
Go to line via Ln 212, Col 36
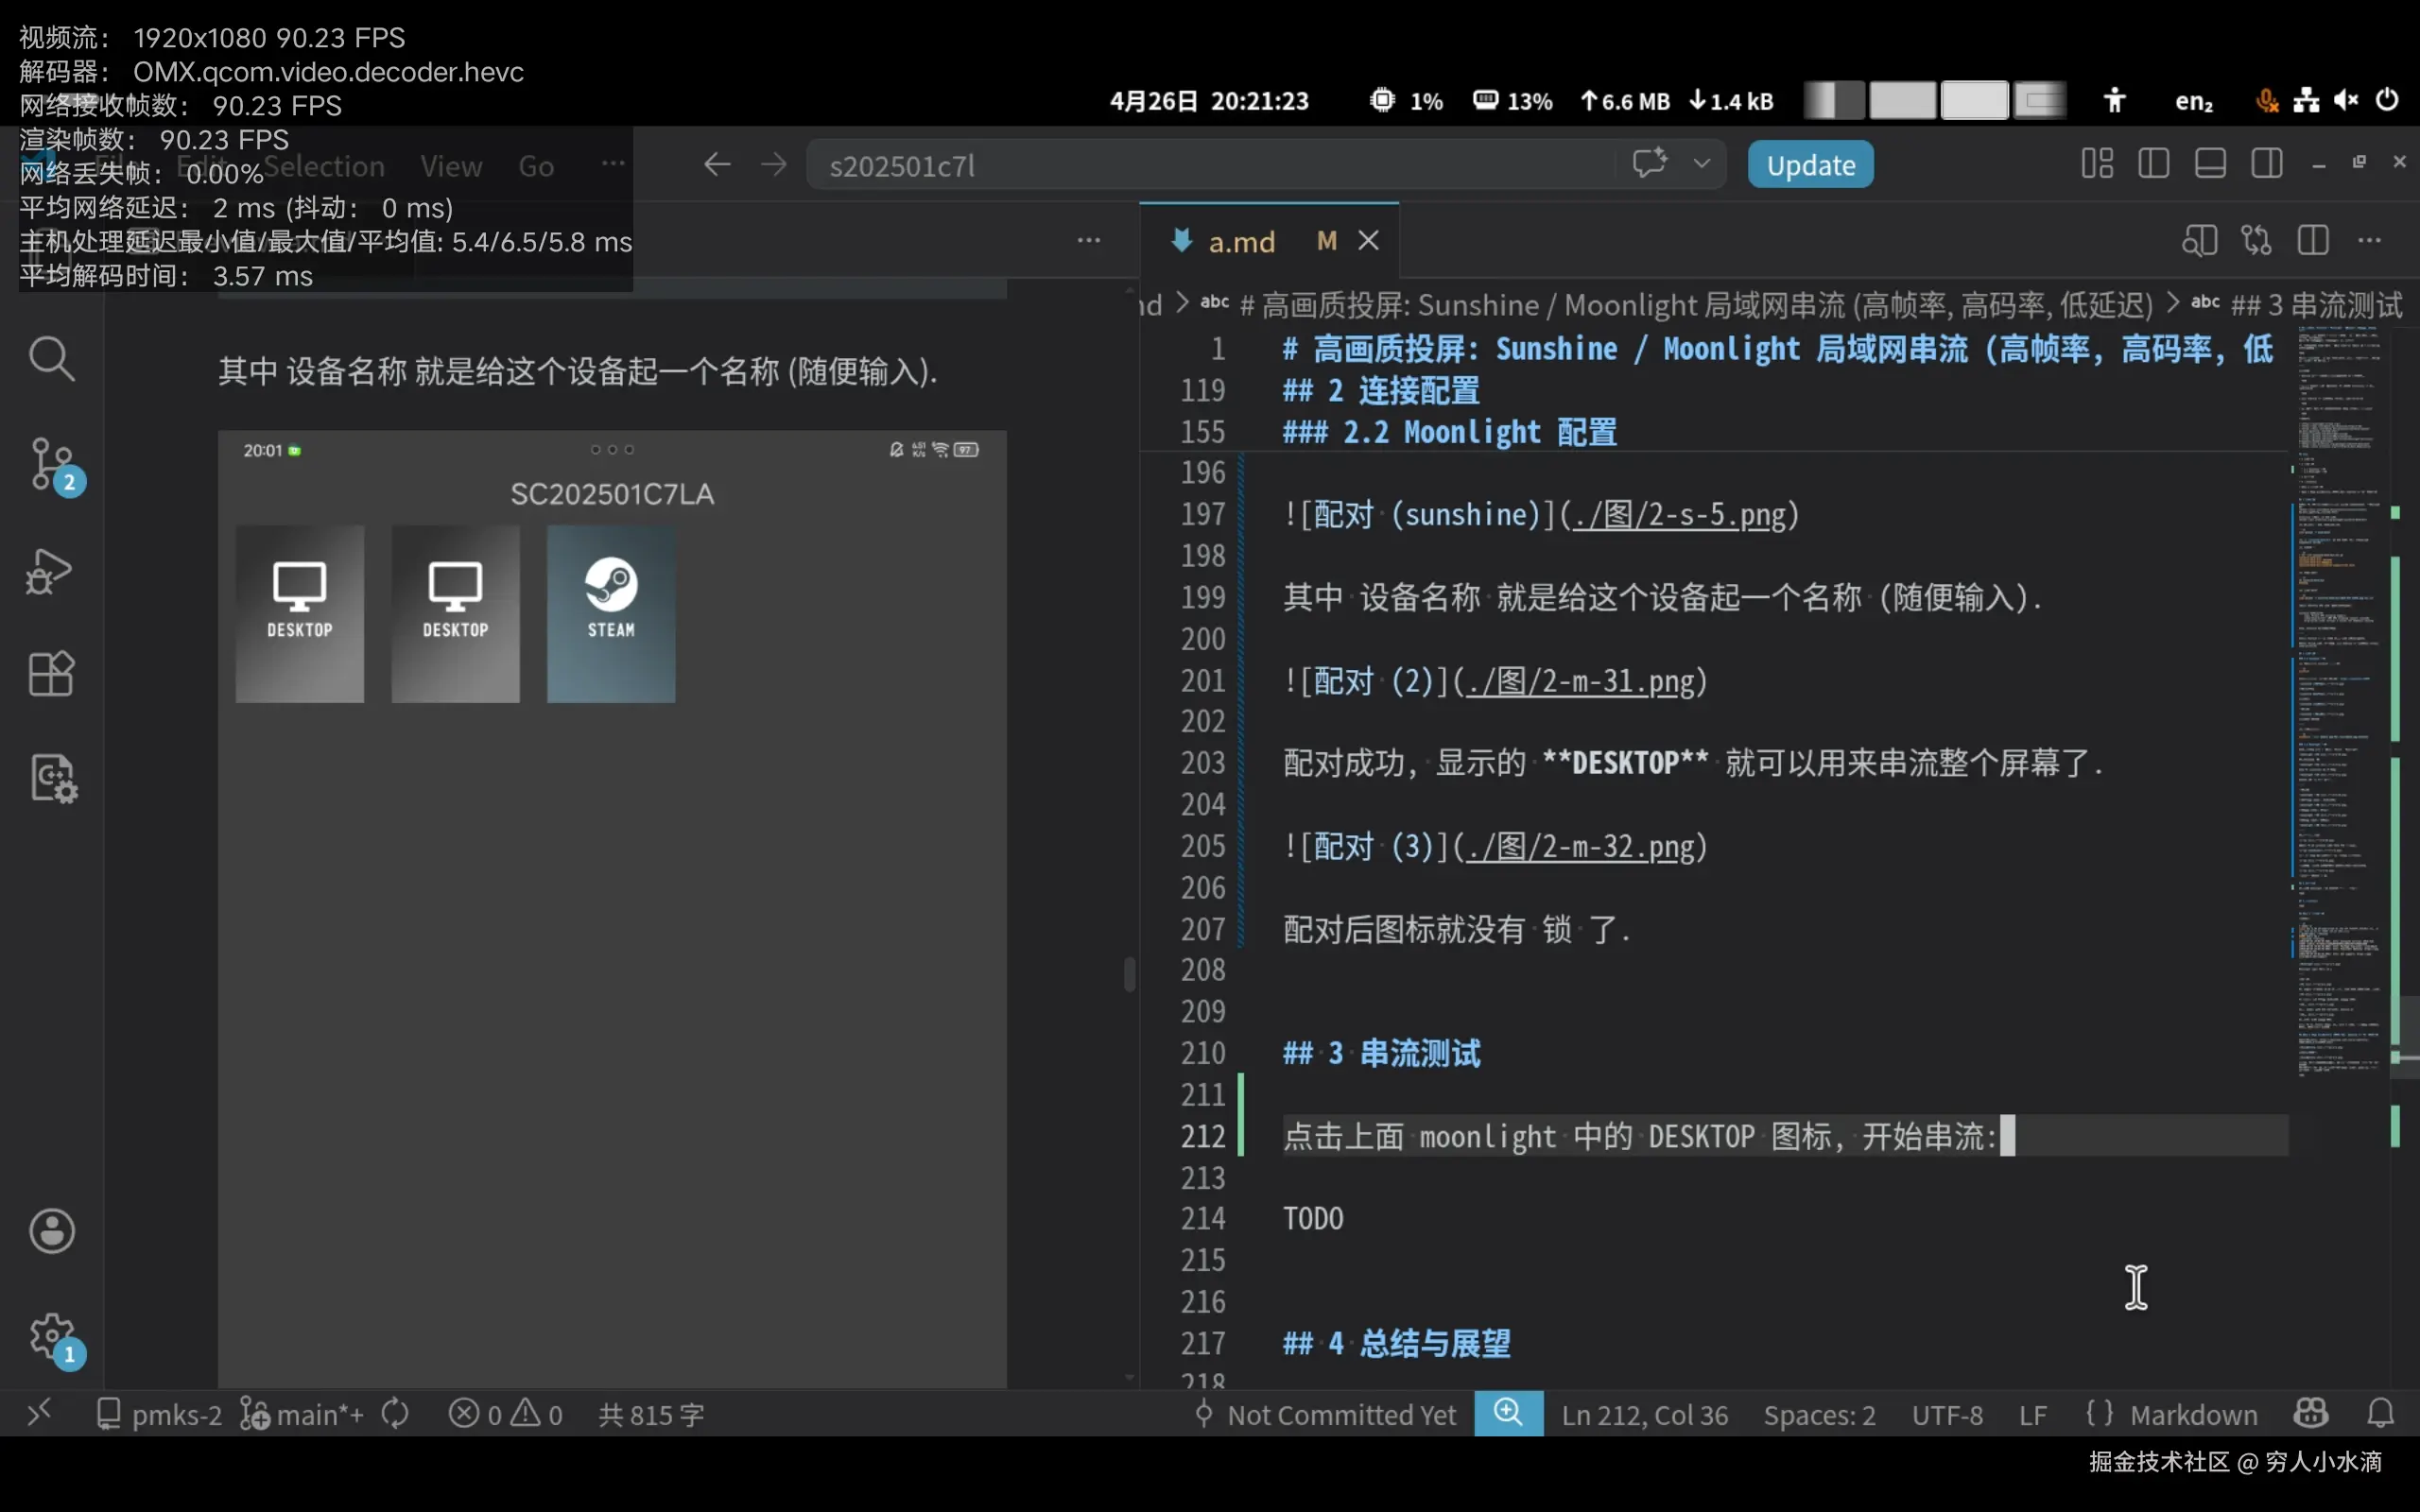tap(1645, 1415)
